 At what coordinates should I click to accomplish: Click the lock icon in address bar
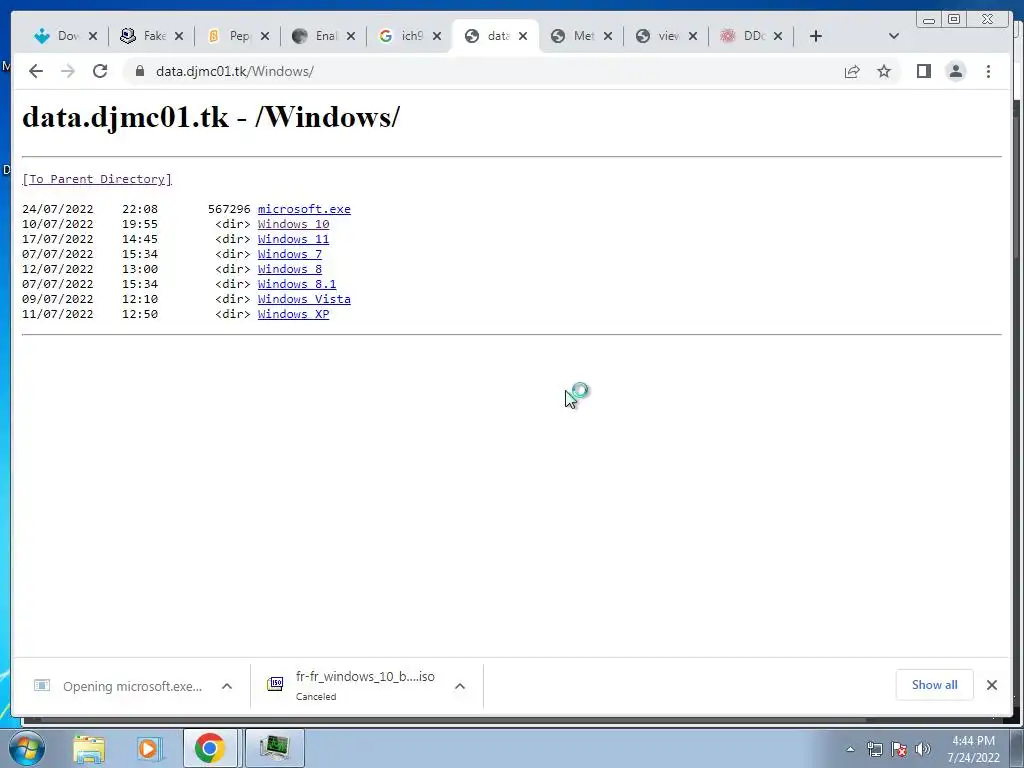[x=140, y=71]
